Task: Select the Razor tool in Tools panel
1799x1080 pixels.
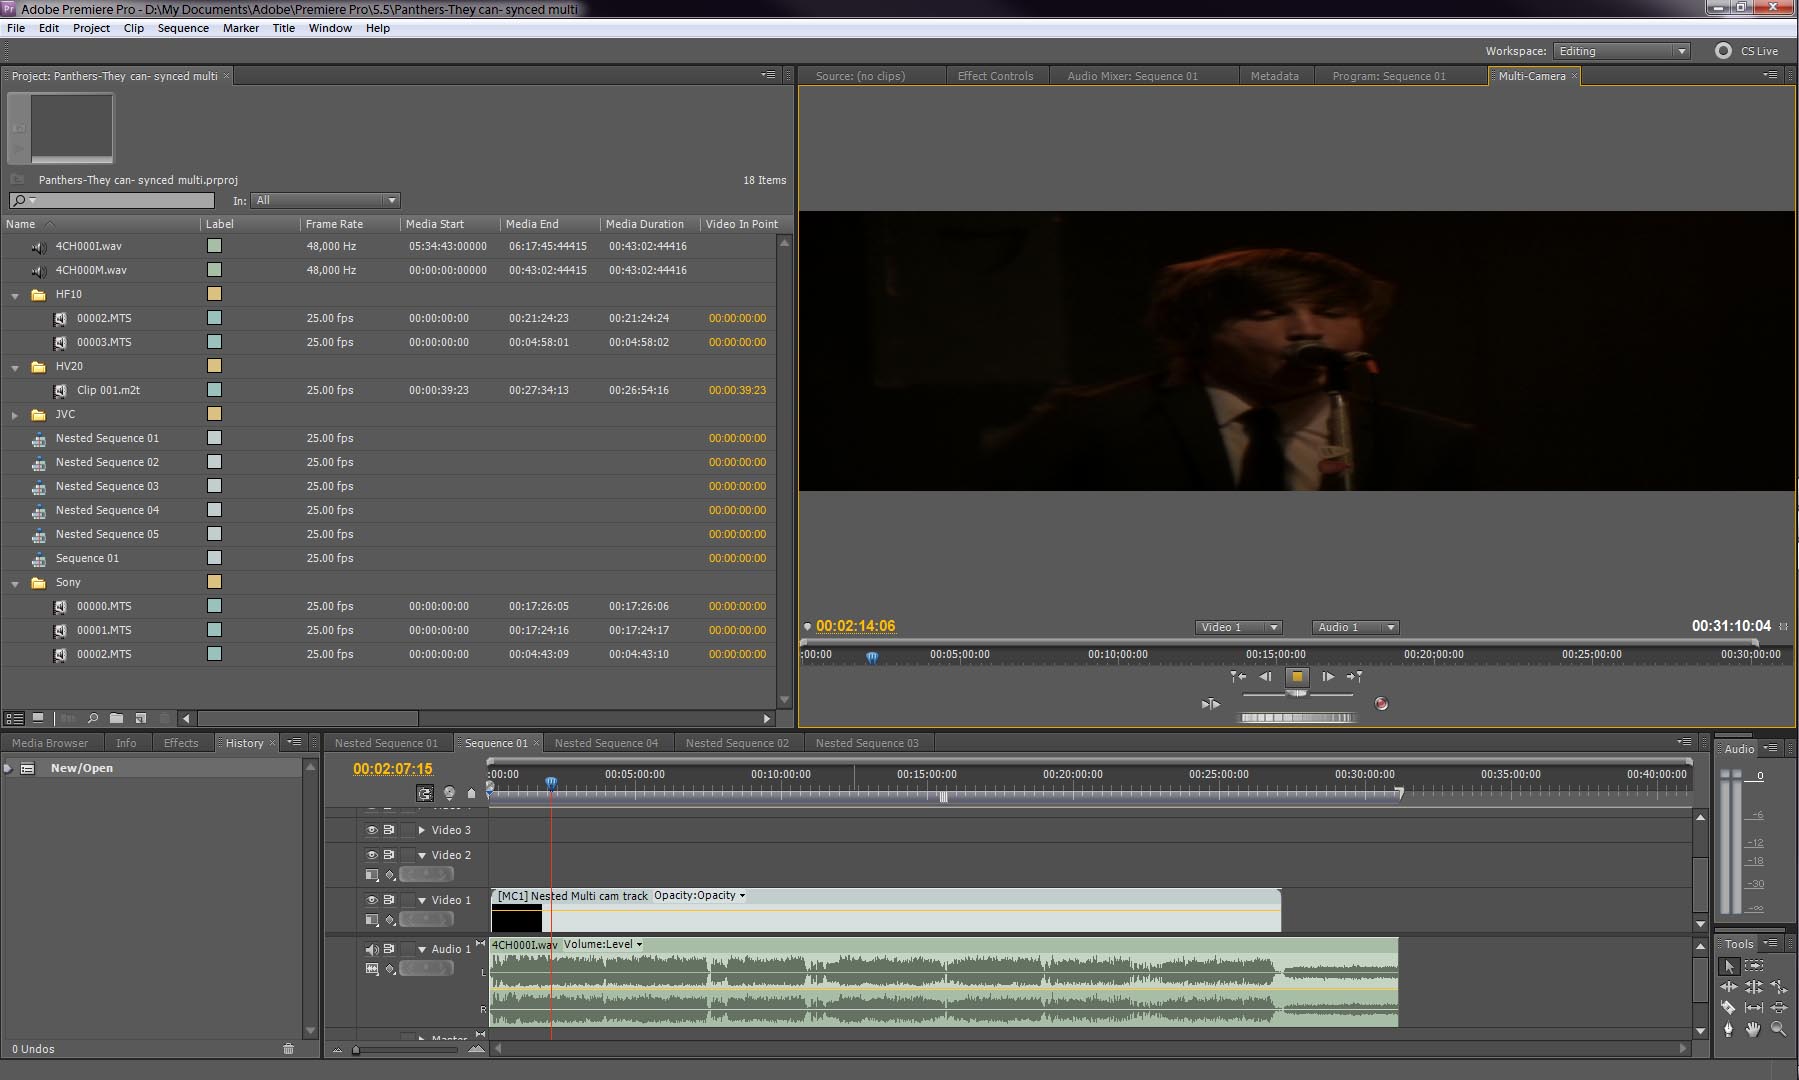Action: pyautogui.click(x=1728, y=1007)
